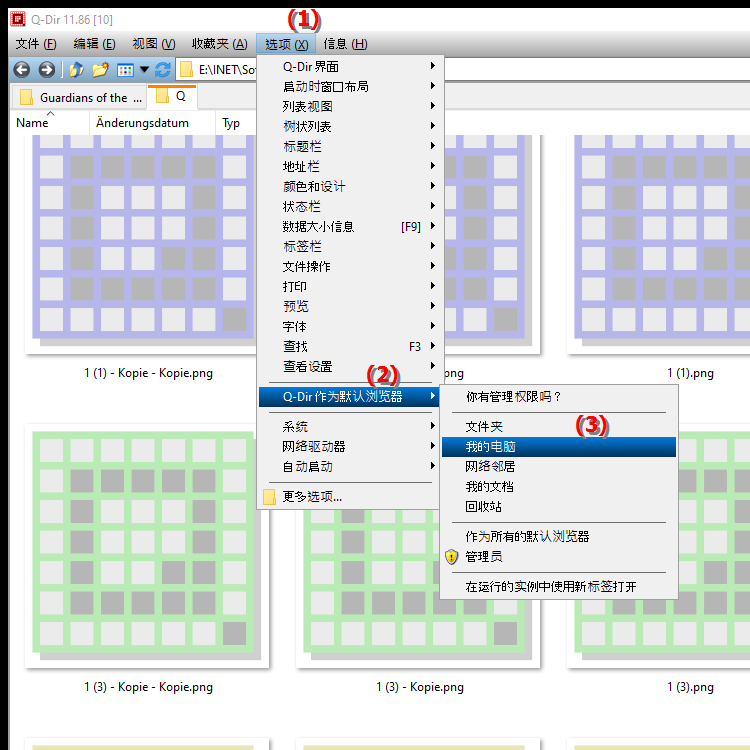Go back with the left arrow button
750x750 pixels.
[x=22, y=70]
